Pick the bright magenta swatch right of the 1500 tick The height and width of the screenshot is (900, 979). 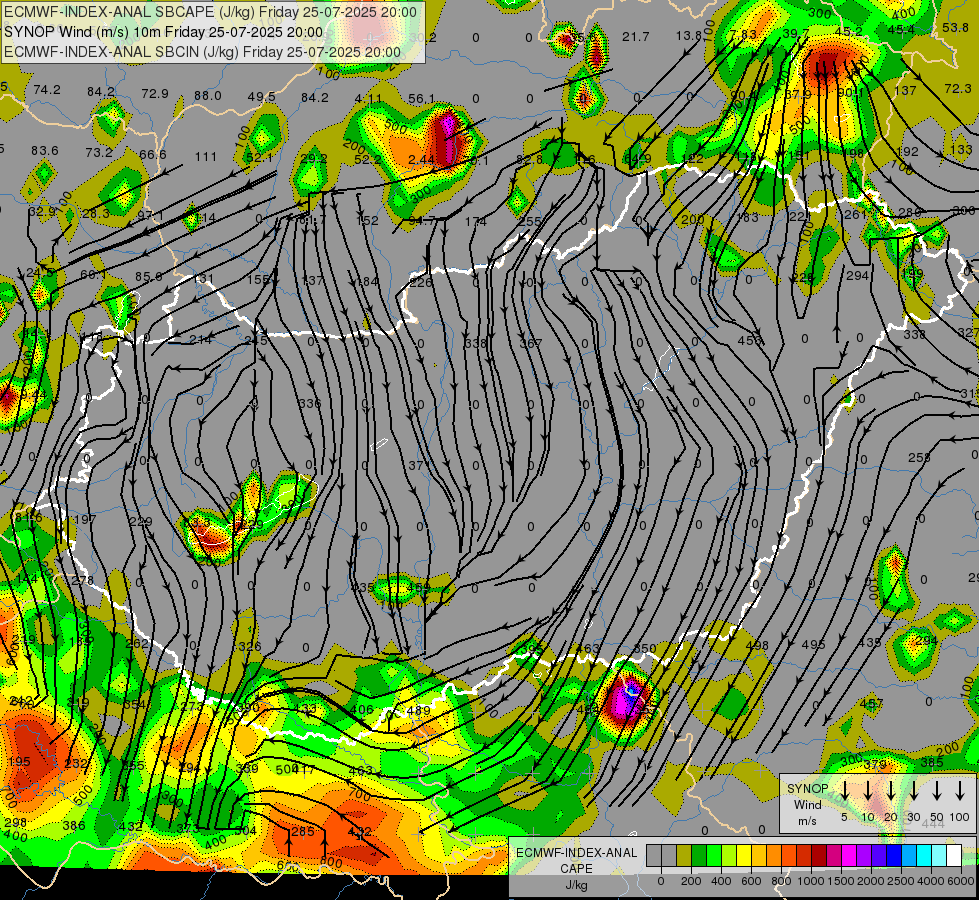pos(849,856)
